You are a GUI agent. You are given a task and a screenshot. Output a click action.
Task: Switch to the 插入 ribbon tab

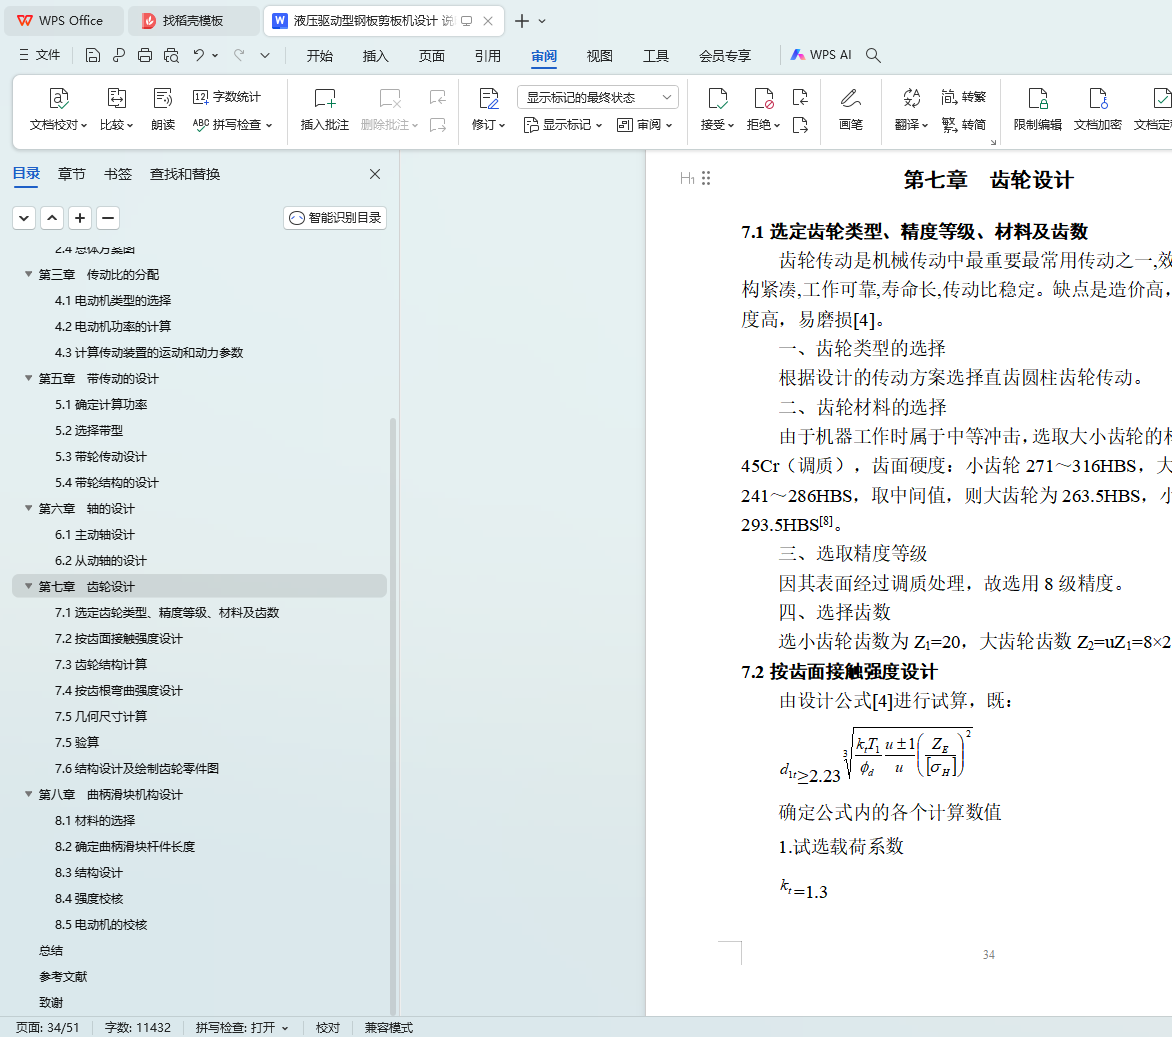[x=375, y=55]
